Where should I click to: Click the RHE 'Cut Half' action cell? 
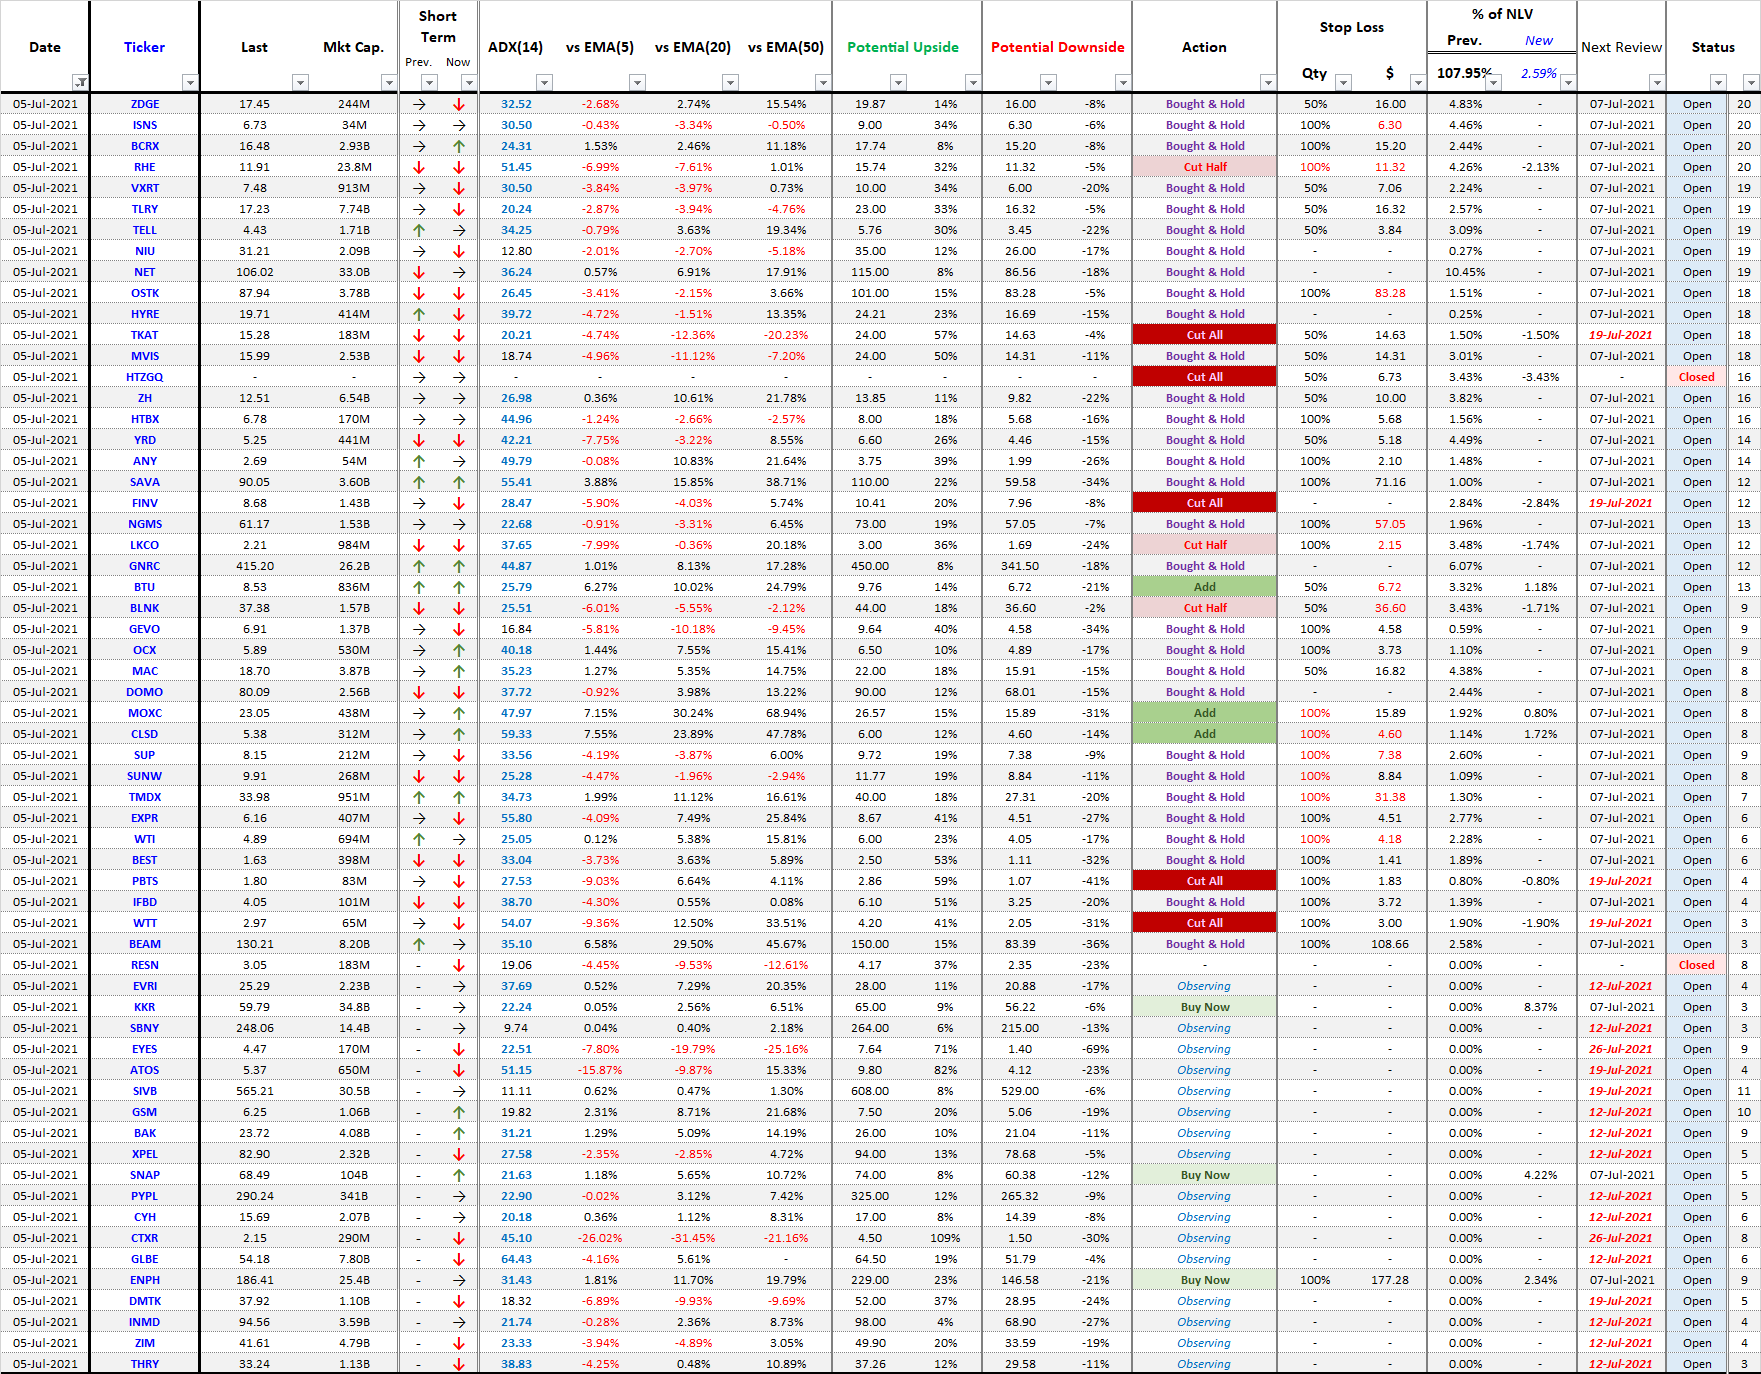tap(1204, 167)
